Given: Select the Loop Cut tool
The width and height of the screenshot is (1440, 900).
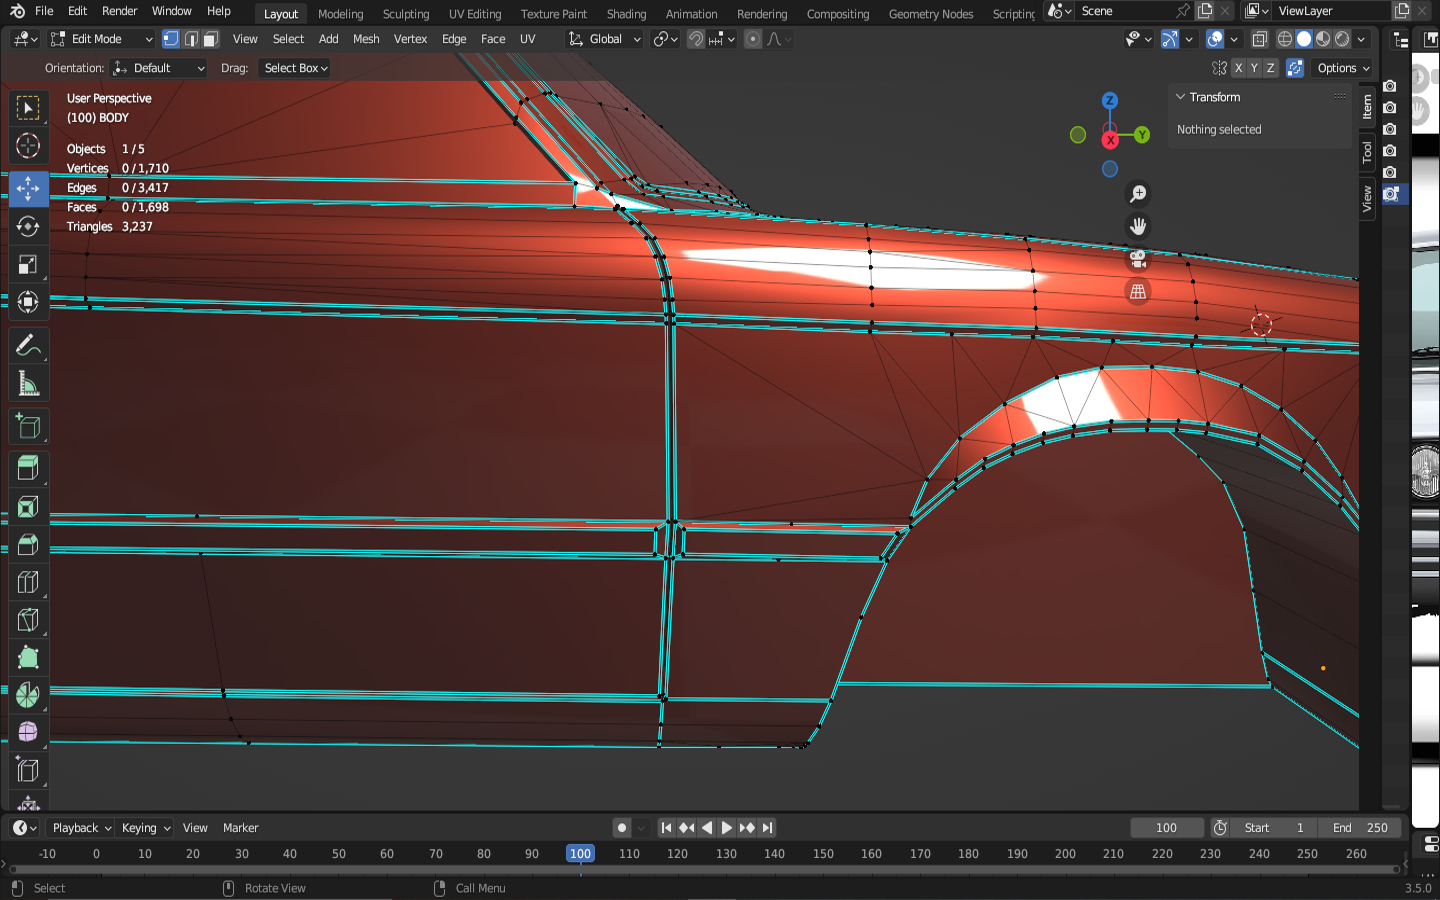Looking at the screenshot, I should click(x=28, y=582).
